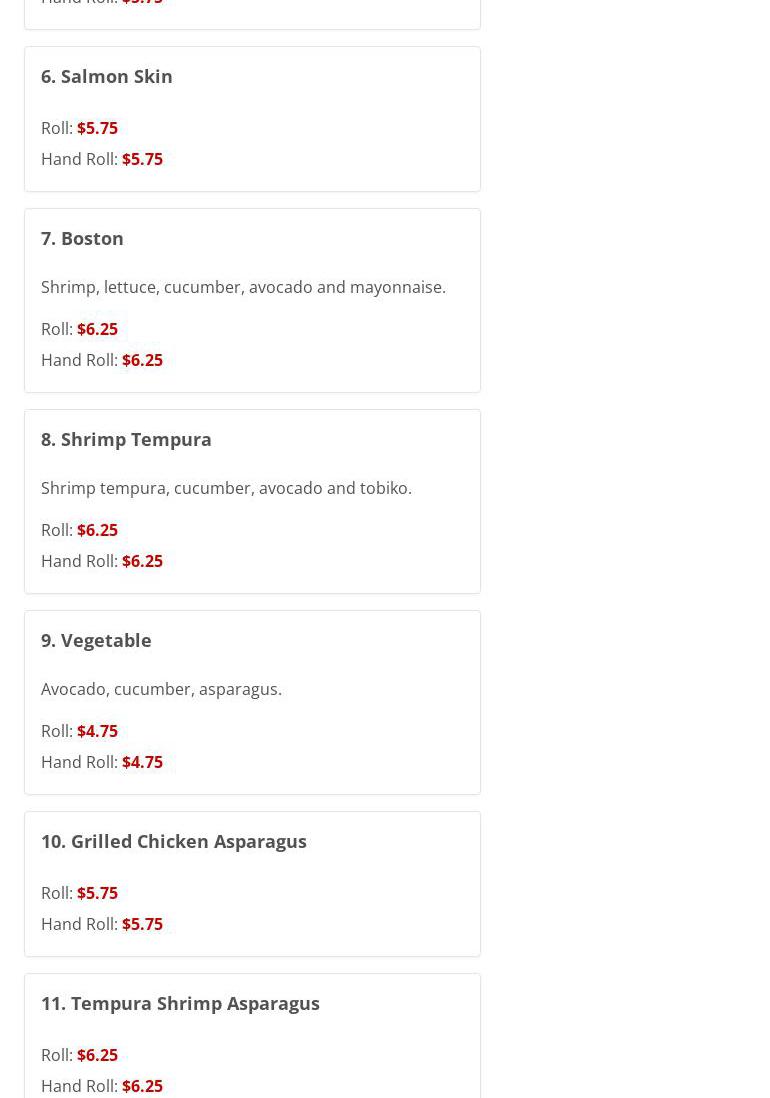Select Shrimp Tempura Roll $6.25 price
This screenshot has height=1098, width=770.
(97, 530)
